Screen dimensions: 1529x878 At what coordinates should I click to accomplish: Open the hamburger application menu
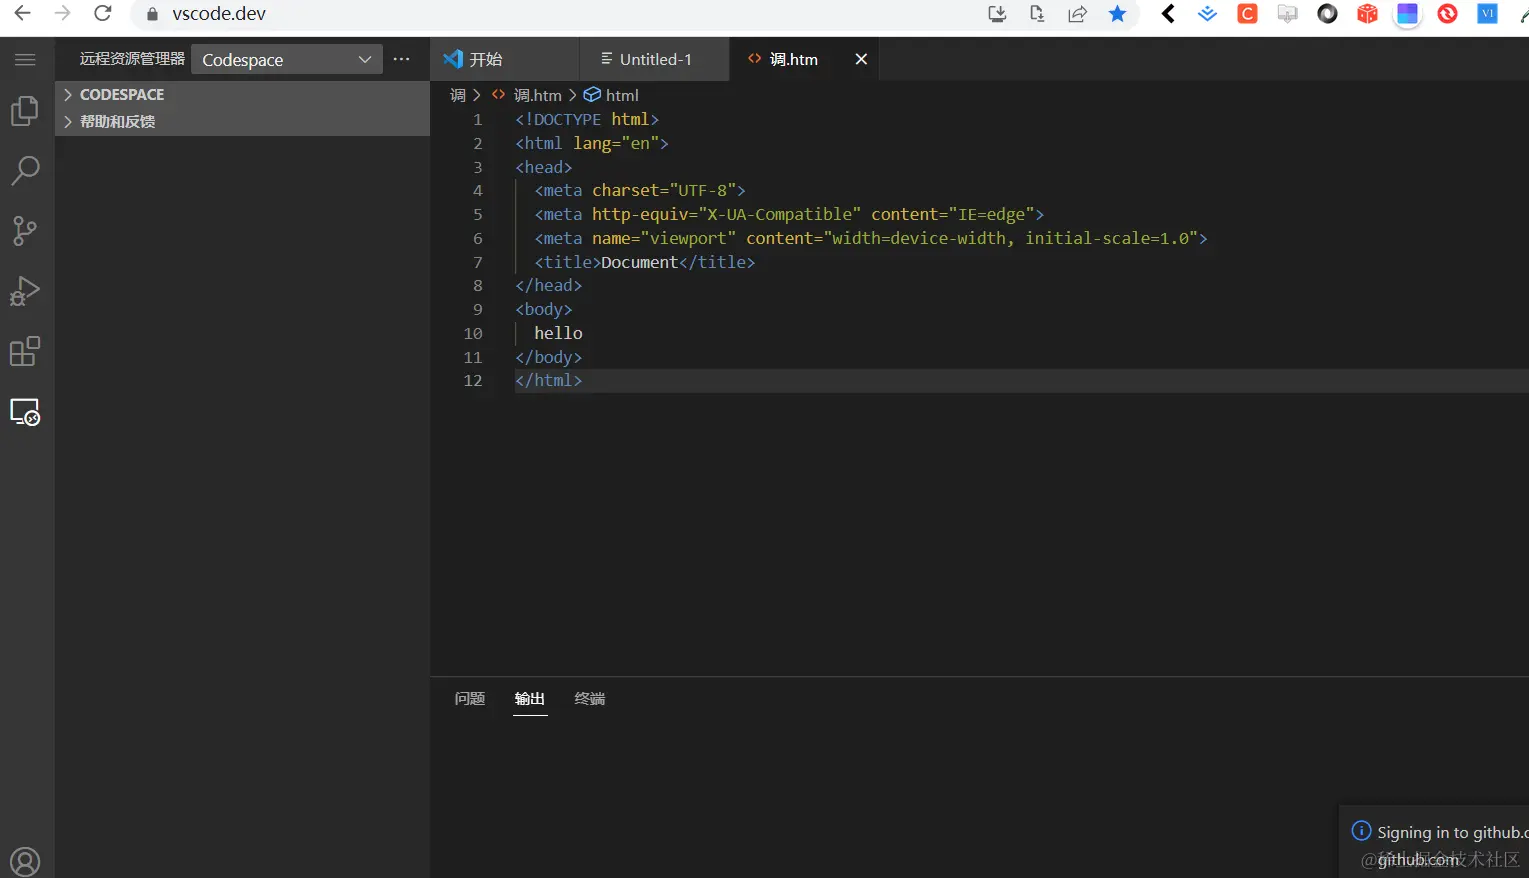[25, 60]
